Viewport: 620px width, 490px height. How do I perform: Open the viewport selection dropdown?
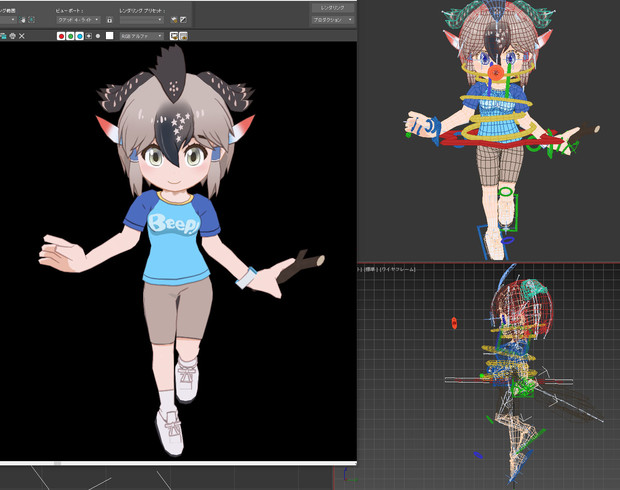coord(76,20)
